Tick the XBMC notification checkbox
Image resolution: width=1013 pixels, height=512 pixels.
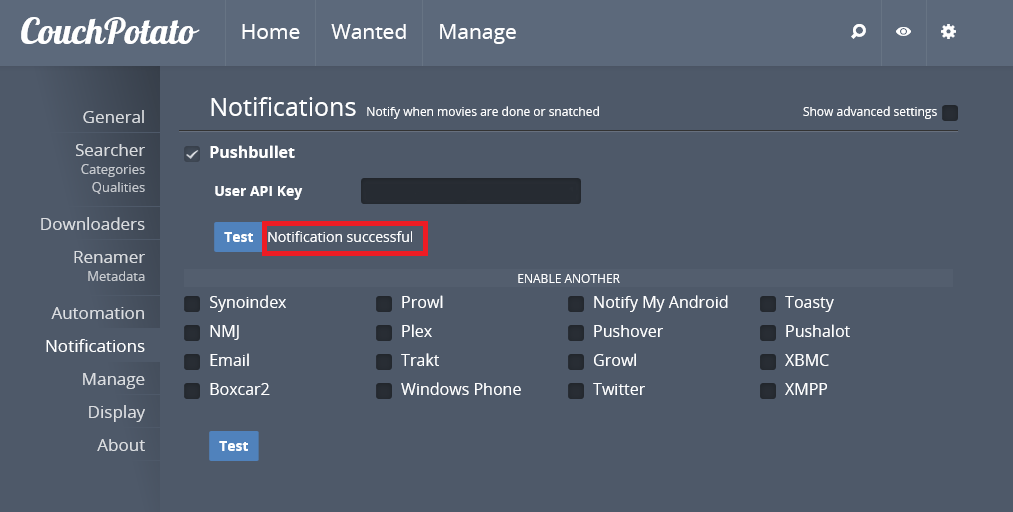(x=768, y=361)
